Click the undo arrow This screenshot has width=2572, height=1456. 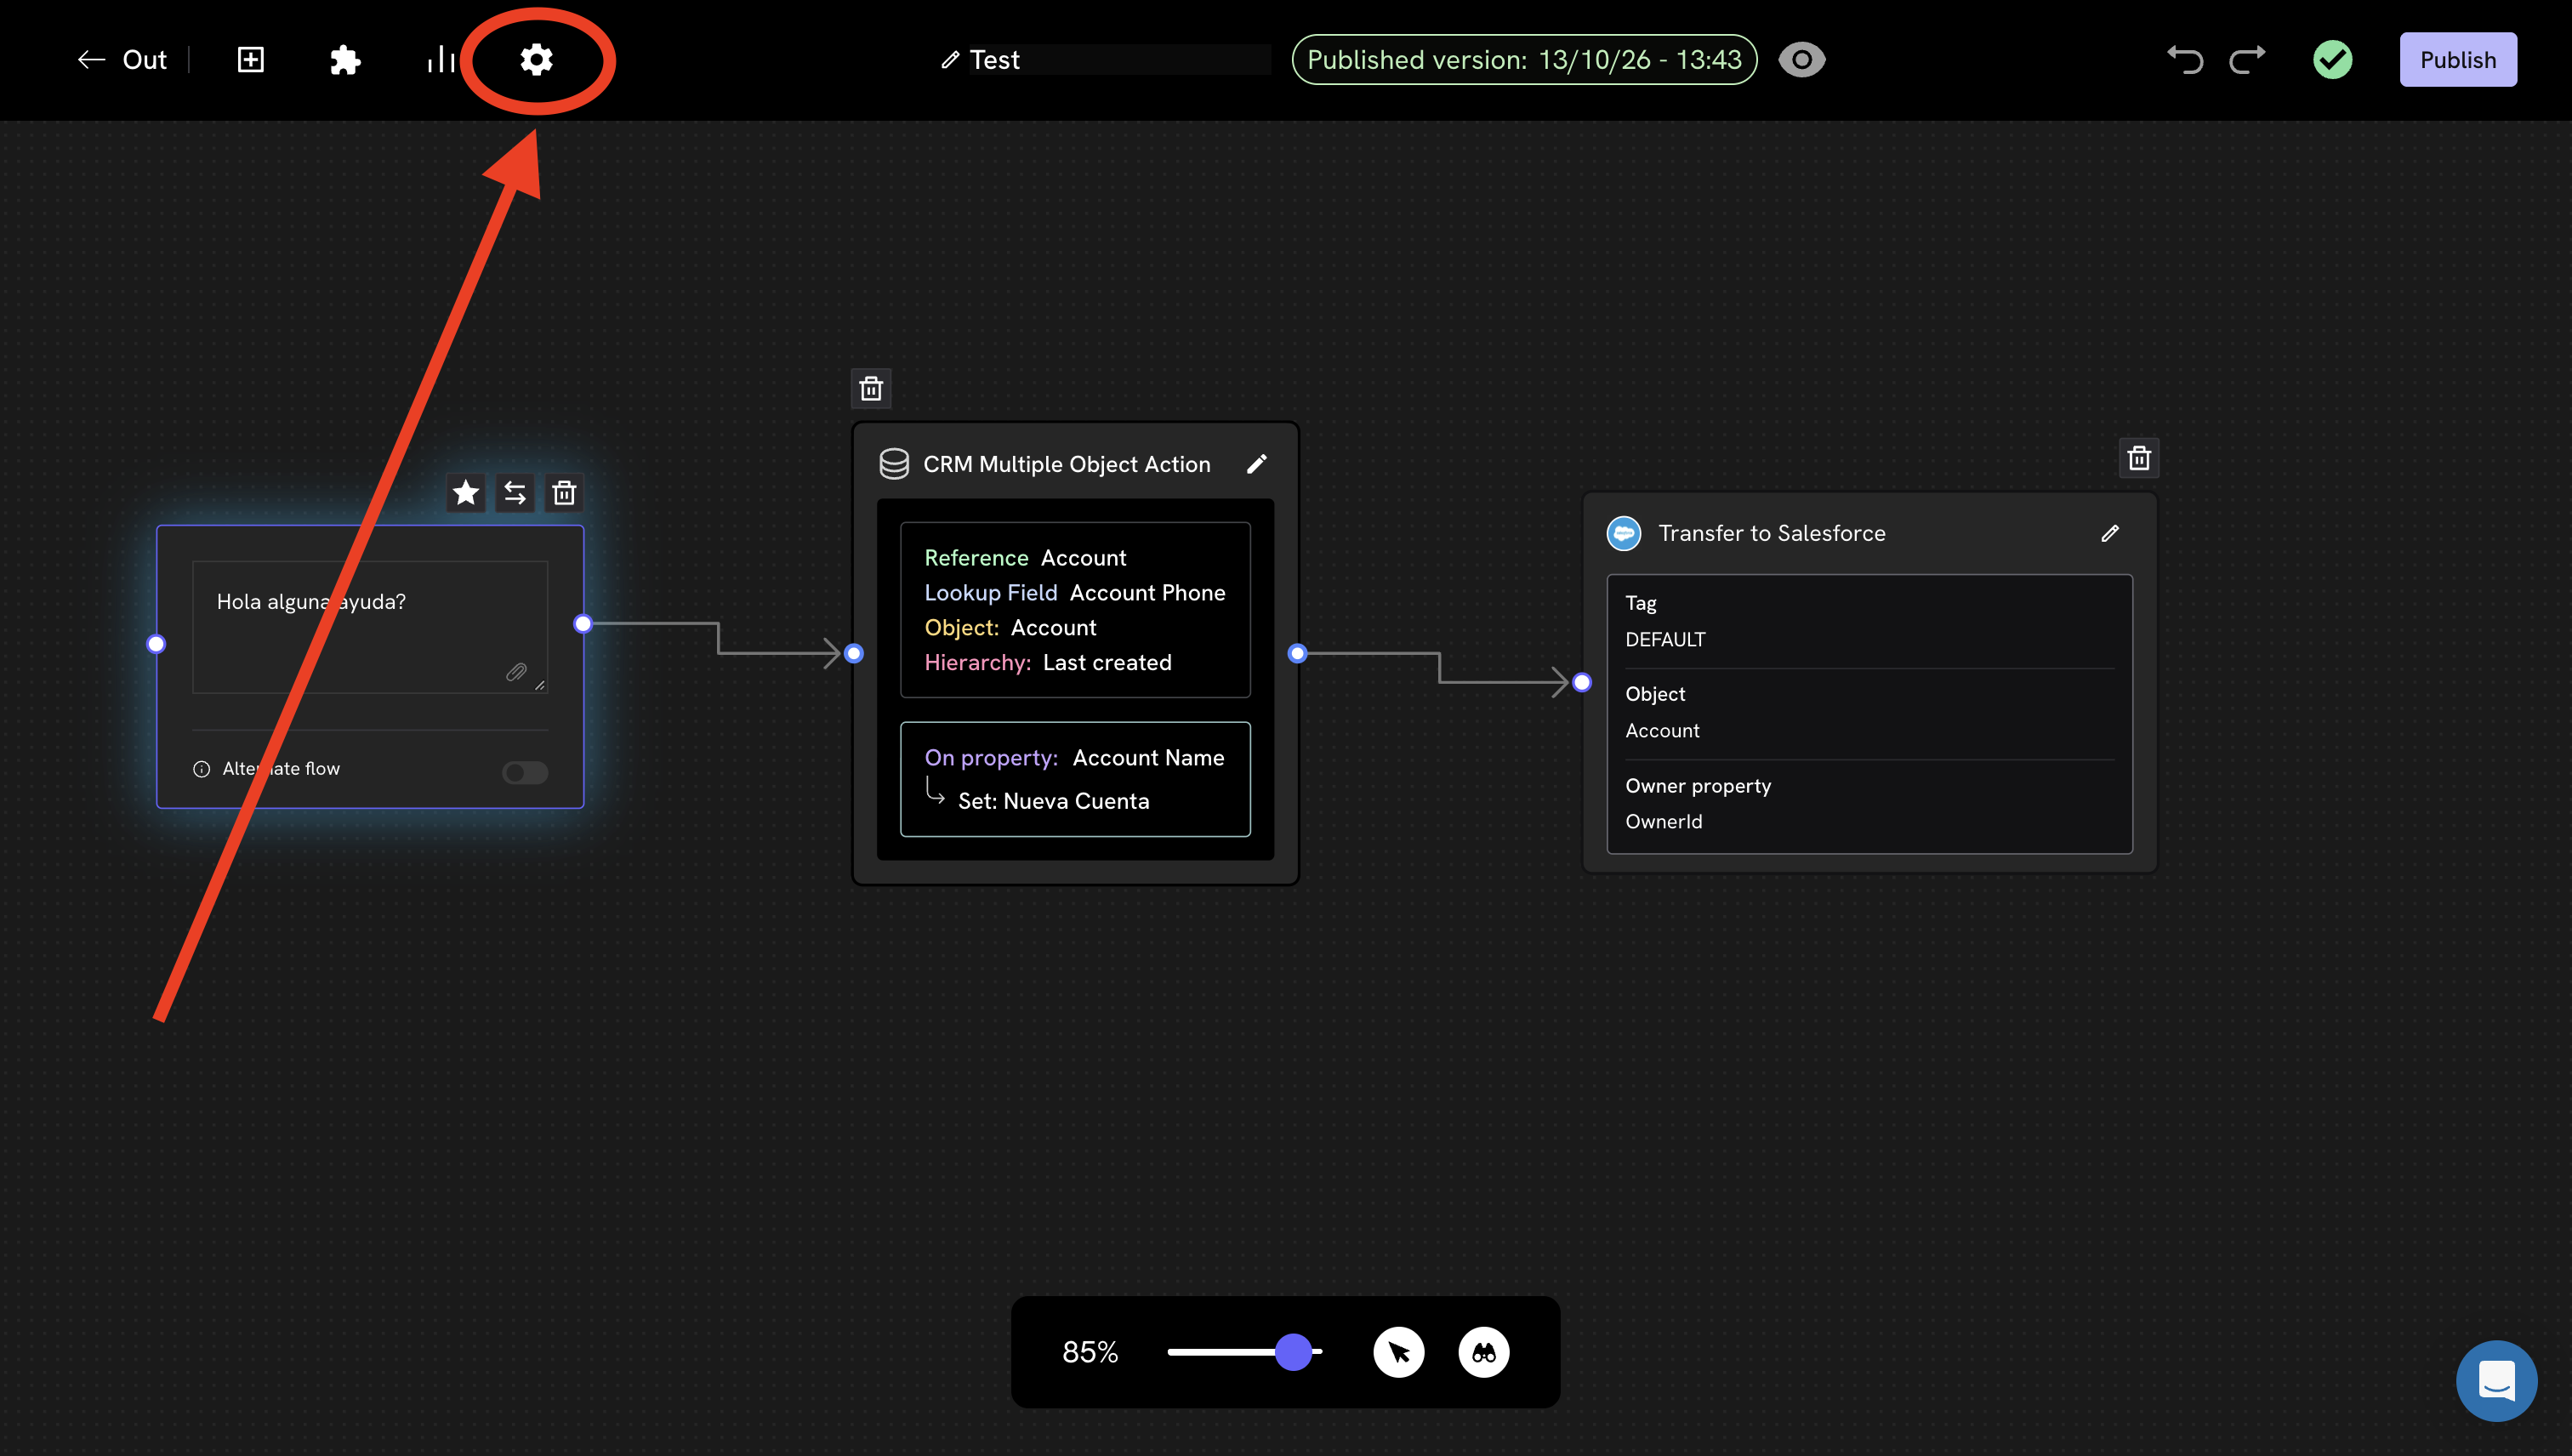(2185, 60)
